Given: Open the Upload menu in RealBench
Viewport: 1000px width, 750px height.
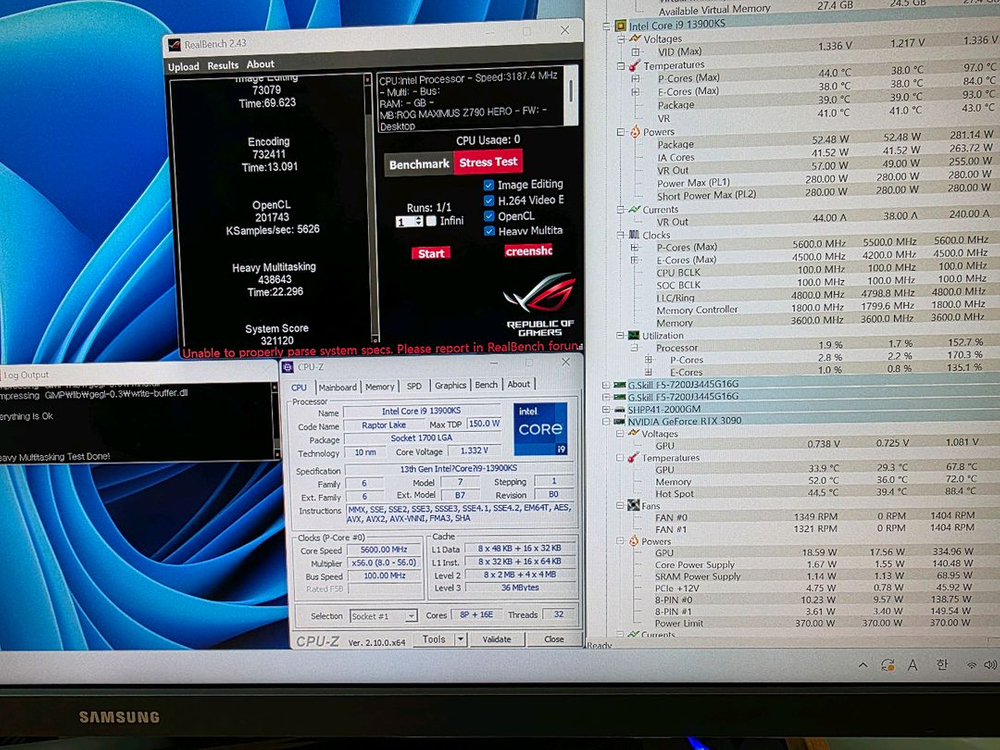Looking at the screenshot, I should click(x=184, y=66).
